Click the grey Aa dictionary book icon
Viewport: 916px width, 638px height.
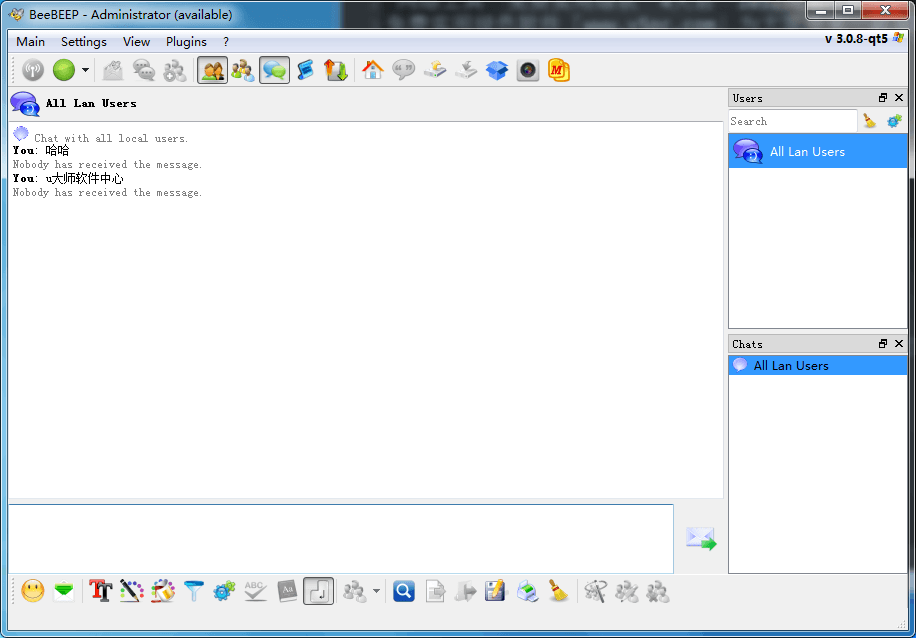[x=287, y=591]
